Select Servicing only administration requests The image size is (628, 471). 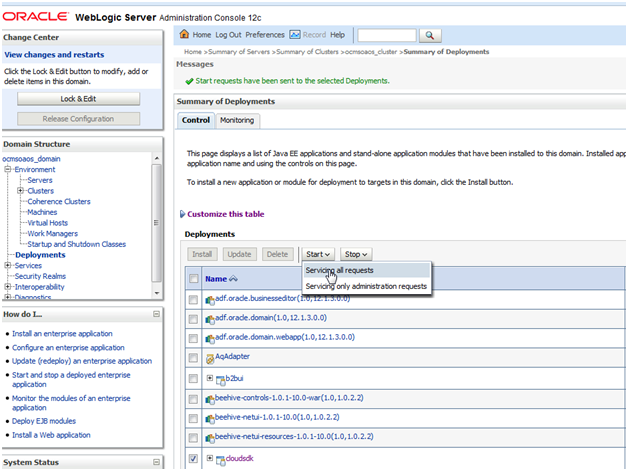click(366, 286)
